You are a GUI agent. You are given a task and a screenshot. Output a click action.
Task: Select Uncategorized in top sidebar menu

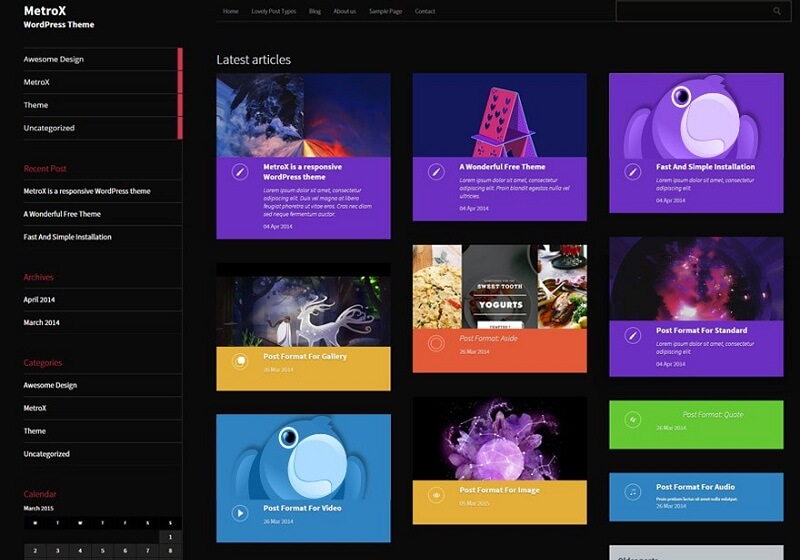[x=103, y=128]
